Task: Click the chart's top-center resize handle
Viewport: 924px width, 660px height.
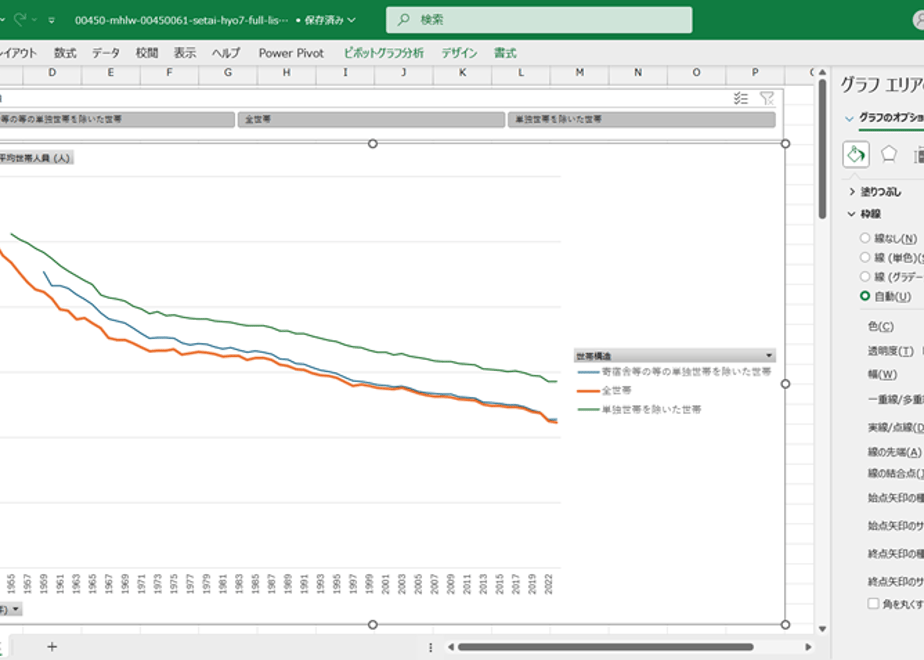Action: tap(372, 144)
